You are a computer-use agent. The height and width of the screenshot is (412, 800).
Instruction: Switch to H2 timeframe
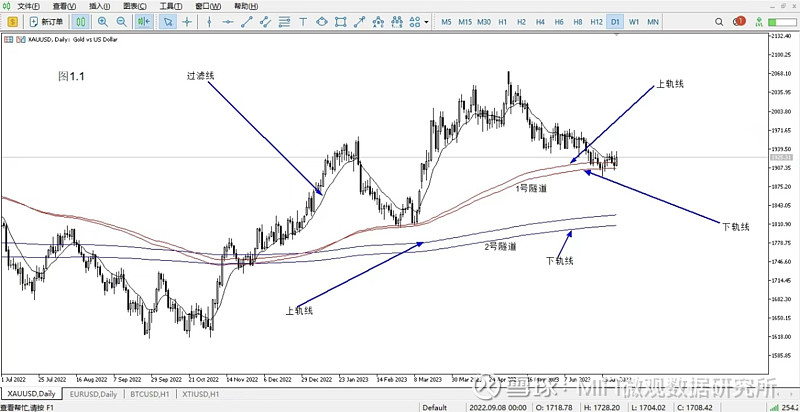[521, 22]
